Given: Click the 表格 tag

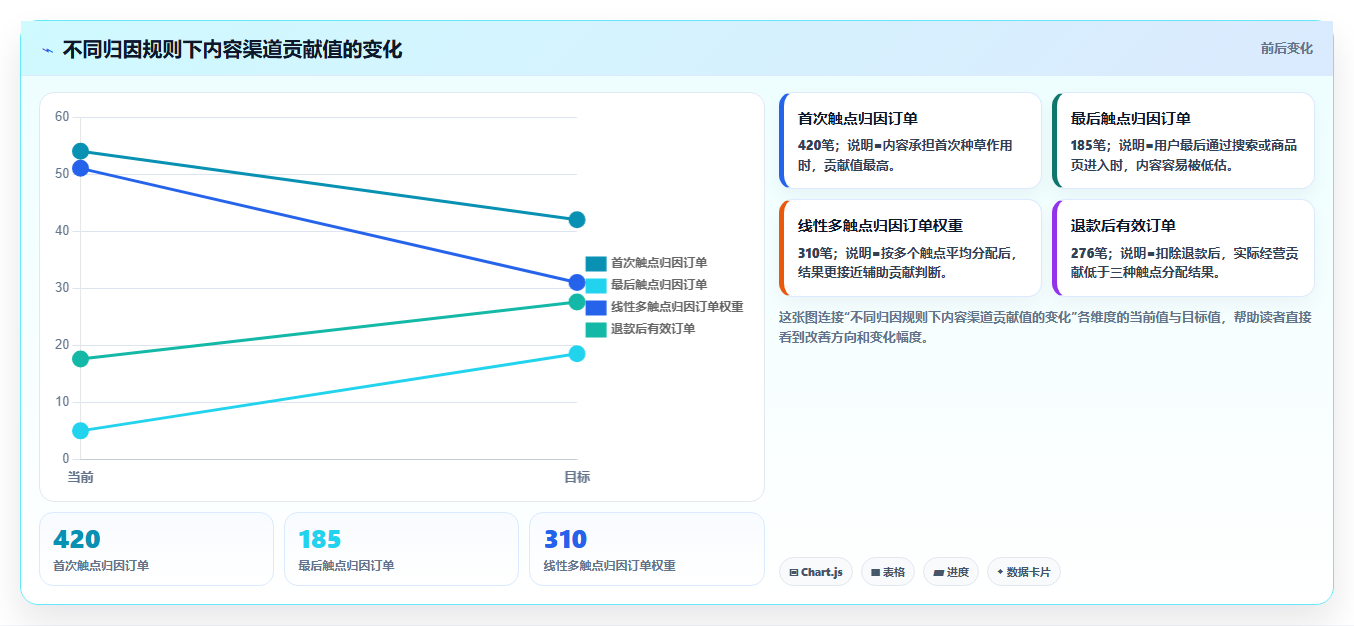Looking at the screenshot, I should 887,572.
